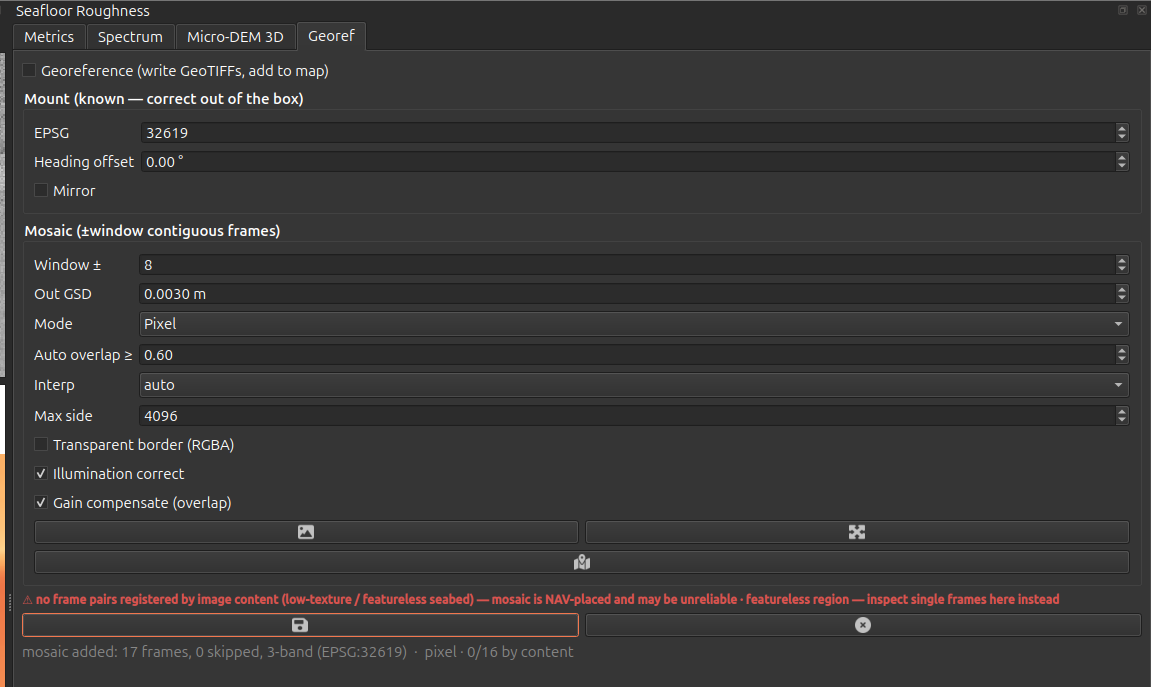Decrease Max side with down arrow

(1122, 421)
